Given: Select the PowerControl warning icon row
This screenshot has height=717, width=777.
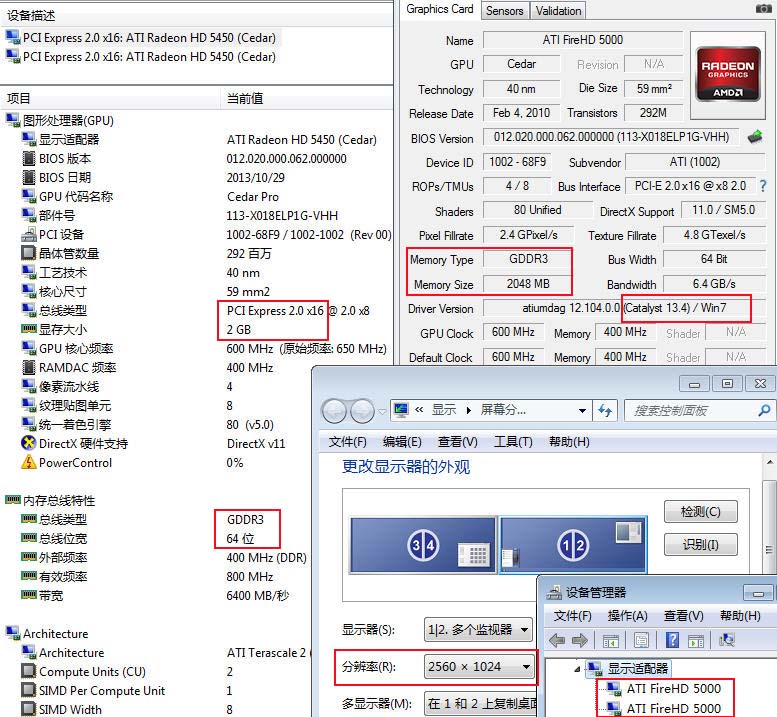Looking at the screenshot, I should coord(29,462).
